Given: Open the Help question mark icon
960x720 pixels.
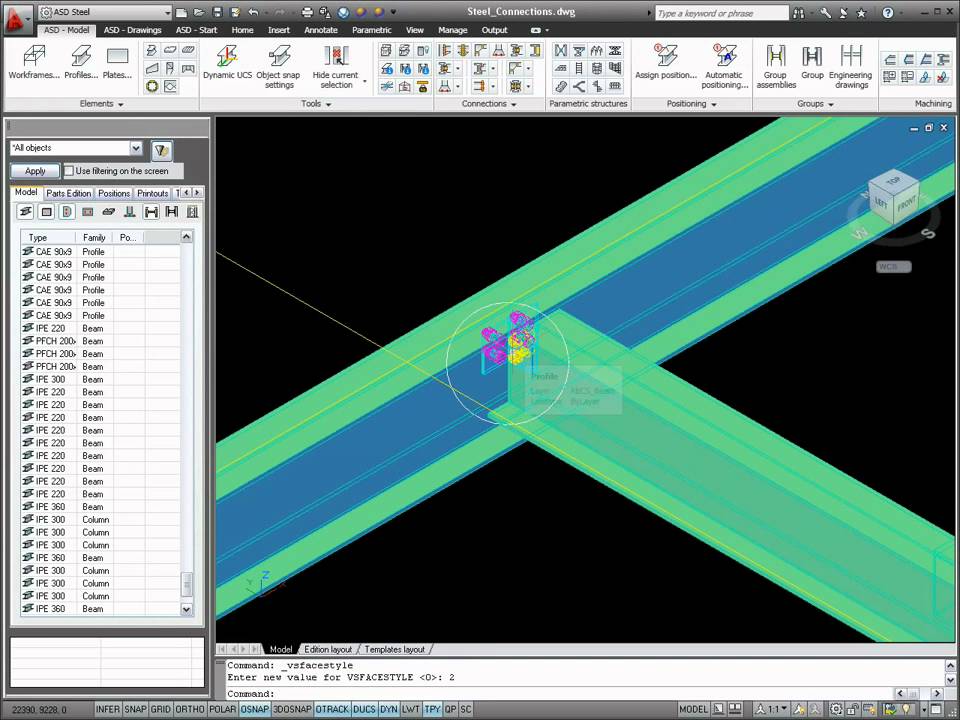Looking at the screenshot, I should tap(888, 13).
